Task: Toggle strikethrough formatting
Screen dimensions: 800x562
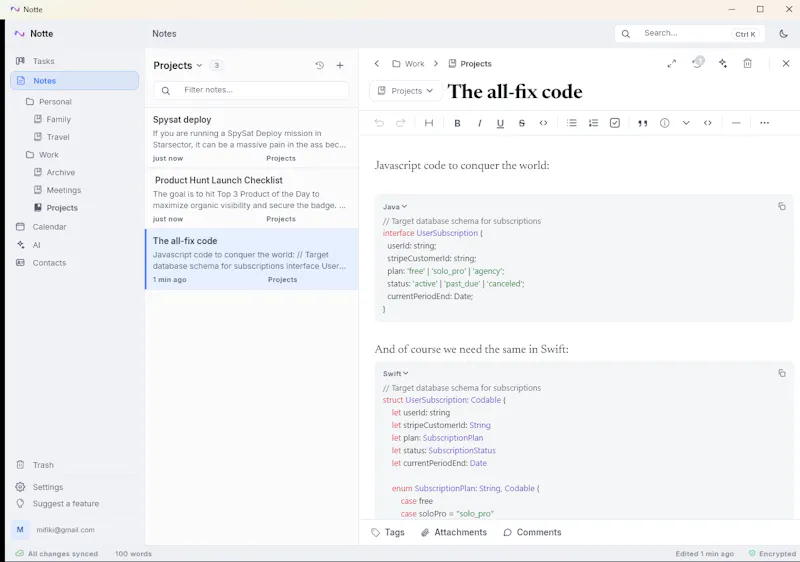Action: 521,123
